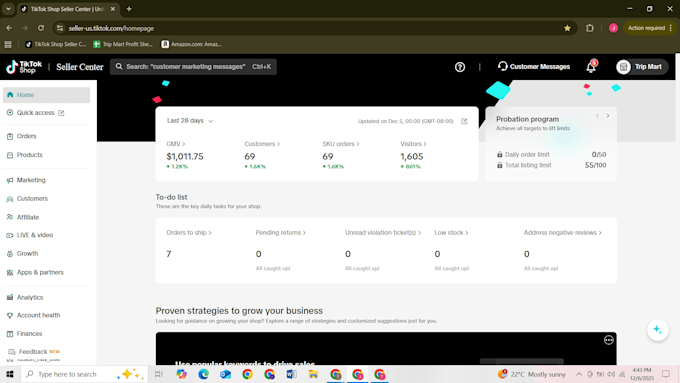The width and height of the screenshot is (680, 383).
Task: Open the Windows Start menu
Action: point(10,374)
